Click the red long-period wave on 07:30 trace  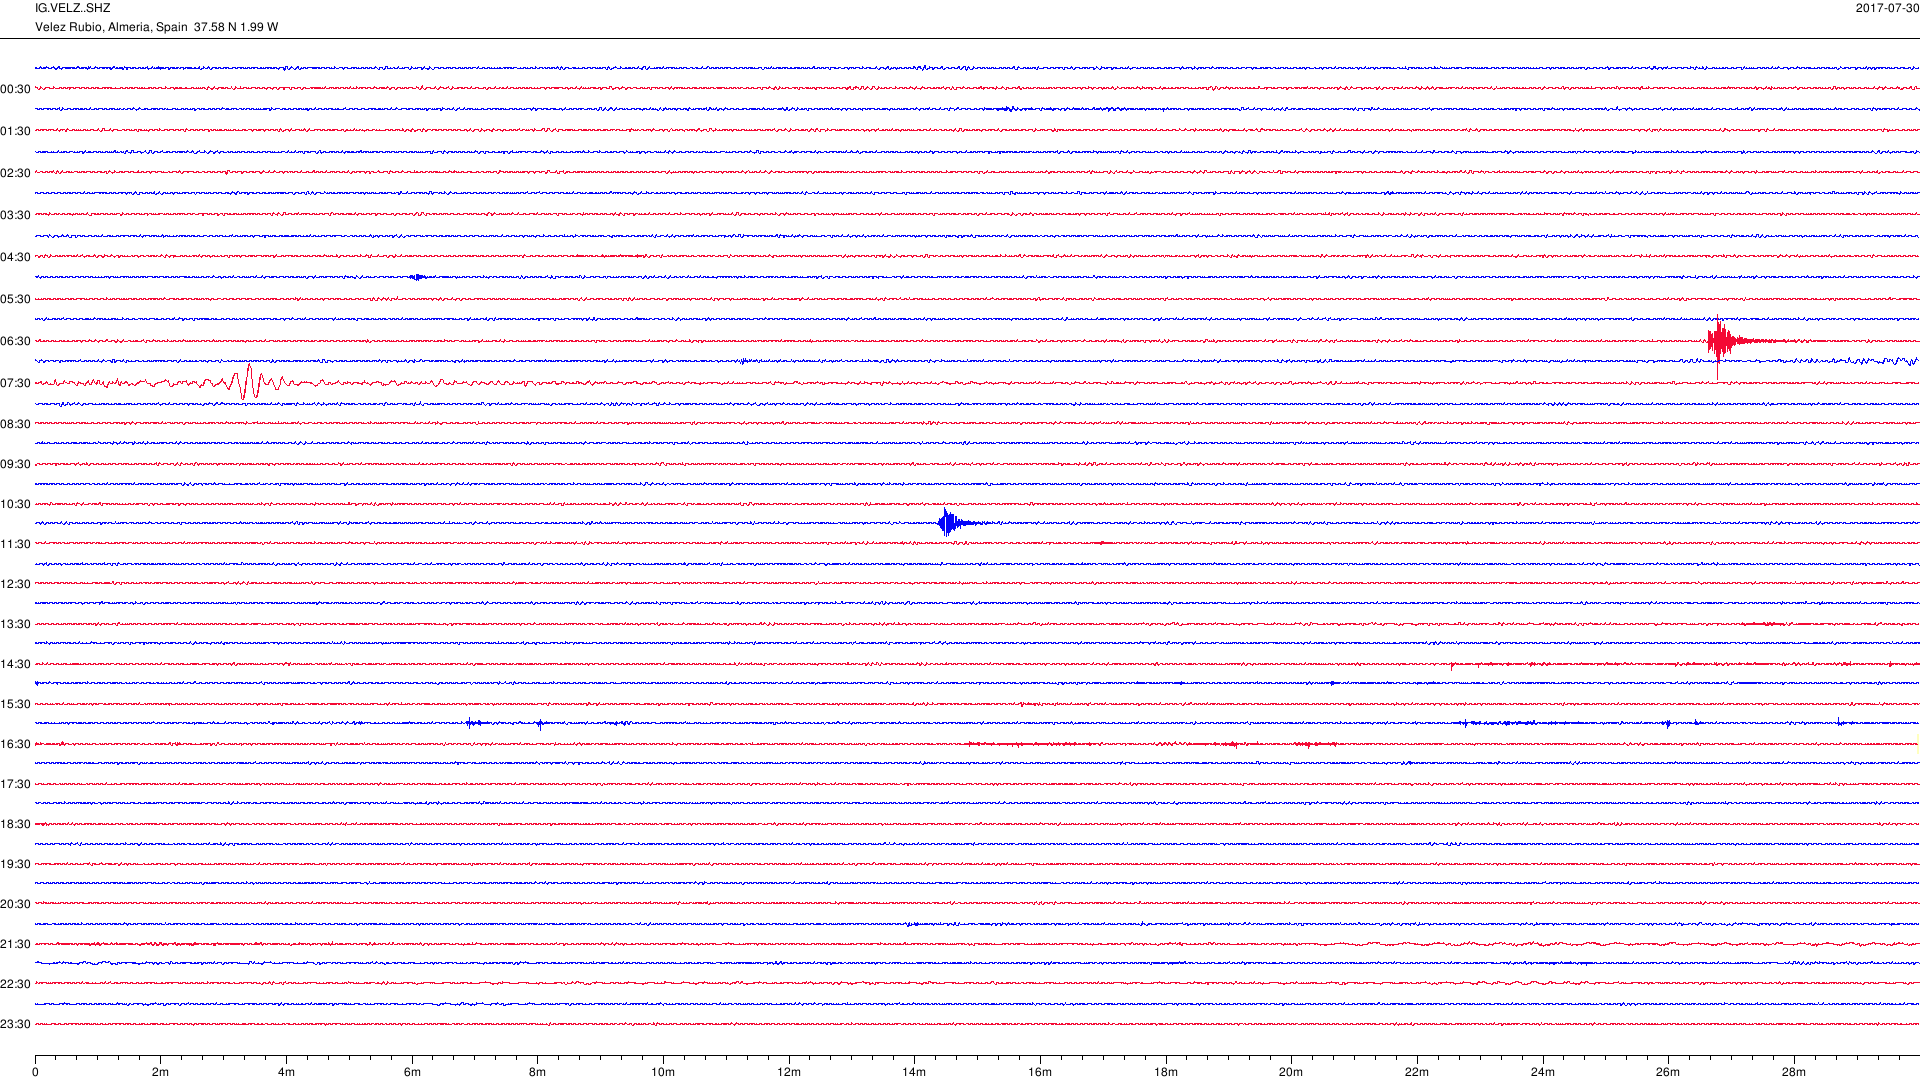click(250, 382)
